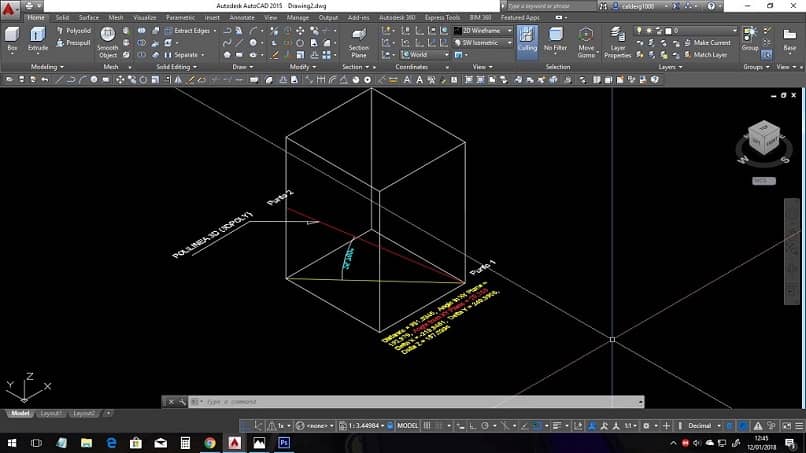Image resolution: width=806 pixels, height=453 pixels.
Task: Select the Extrude tool
Action: (37, 40)
